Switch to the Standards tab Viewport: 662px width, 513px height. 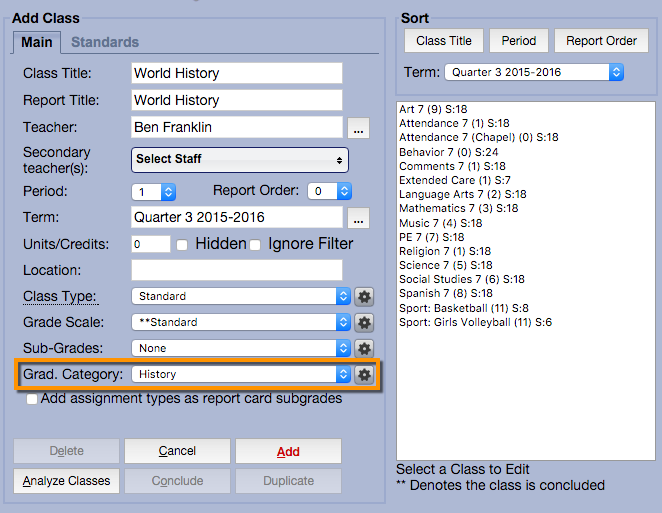click(x=105, y=42)
